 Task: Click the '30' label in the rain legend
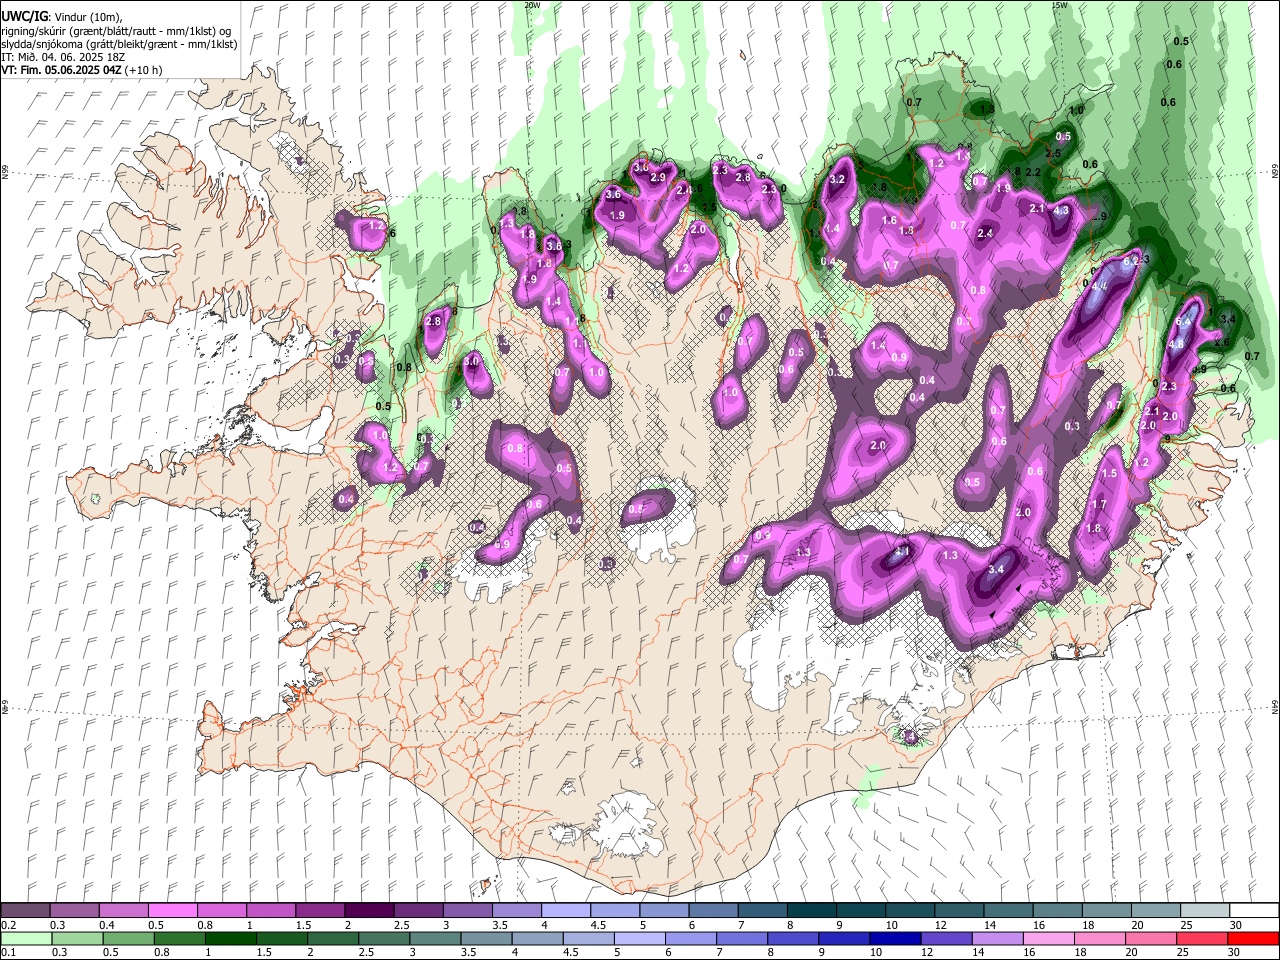click(1234, 952)
